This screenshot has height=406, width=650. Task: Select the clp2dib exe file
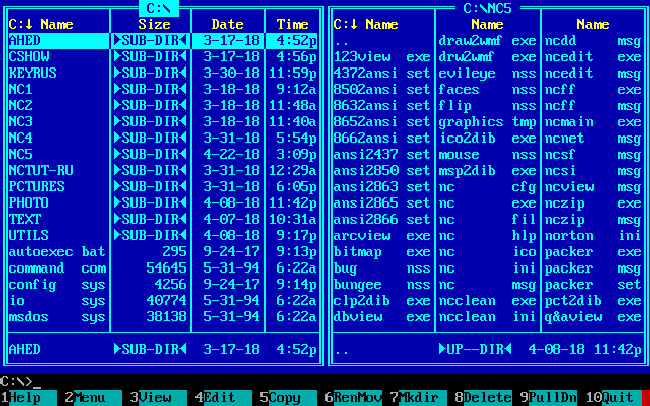click(x=382, y=301)
